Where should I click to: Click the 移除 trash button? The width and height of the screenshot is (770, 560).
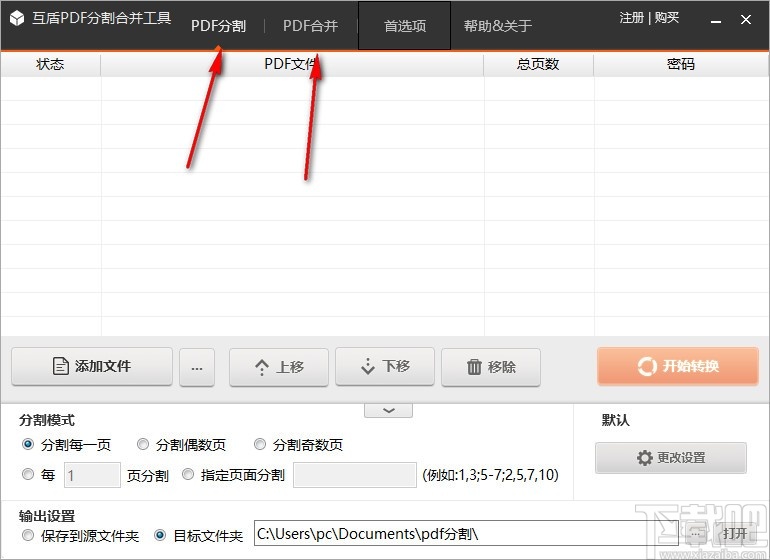tap(491, 367)
